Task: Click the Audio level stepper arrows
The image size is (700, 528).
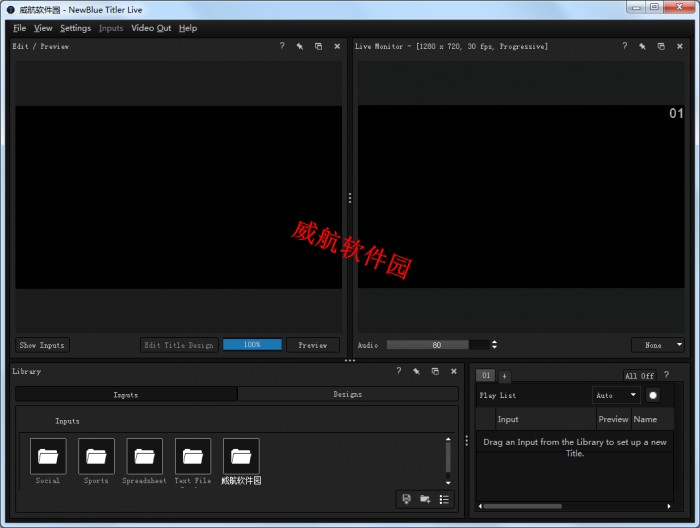Action: (494, 345)
